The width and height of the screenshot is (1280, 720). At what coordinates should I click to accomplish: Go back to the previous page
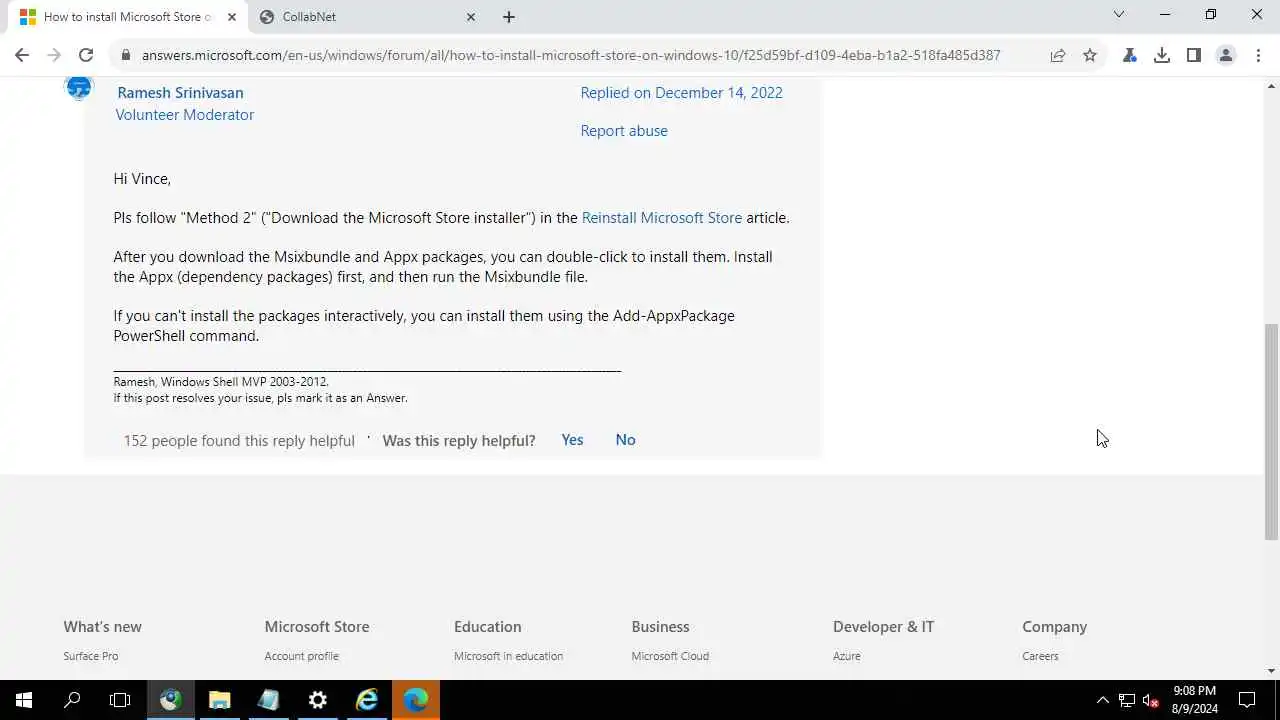pyautogui.click(x=22, y=55)
